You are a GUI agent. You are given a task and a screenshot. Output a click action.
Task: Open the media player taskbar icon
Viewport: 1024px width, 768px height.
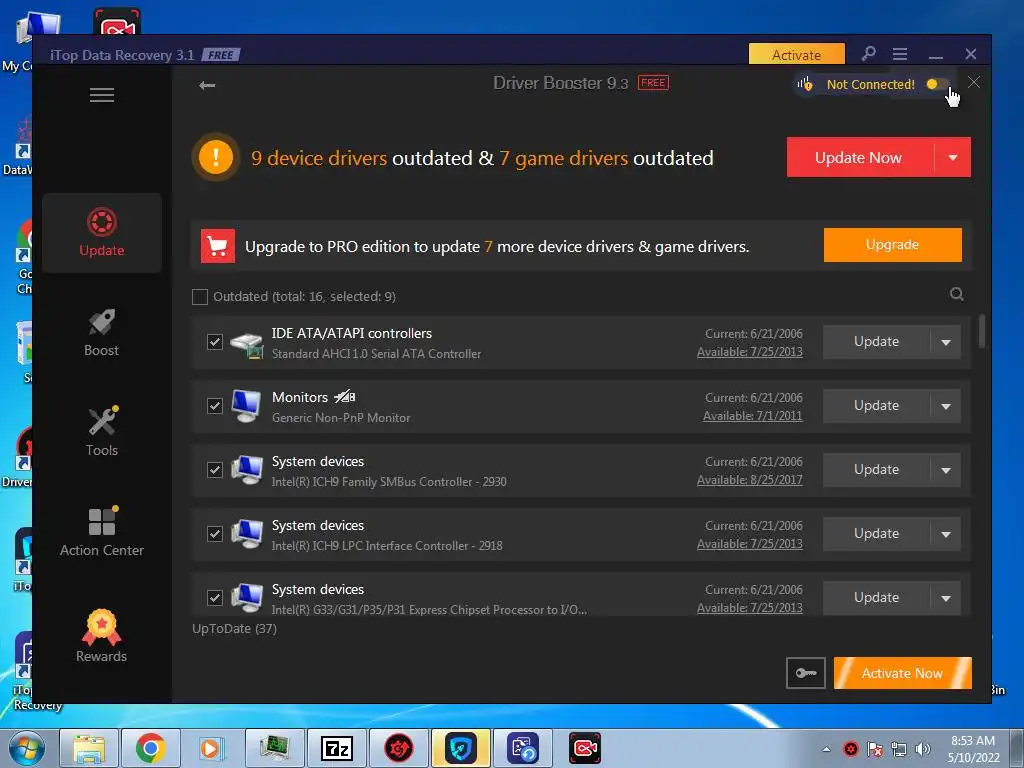coord(213,748)
